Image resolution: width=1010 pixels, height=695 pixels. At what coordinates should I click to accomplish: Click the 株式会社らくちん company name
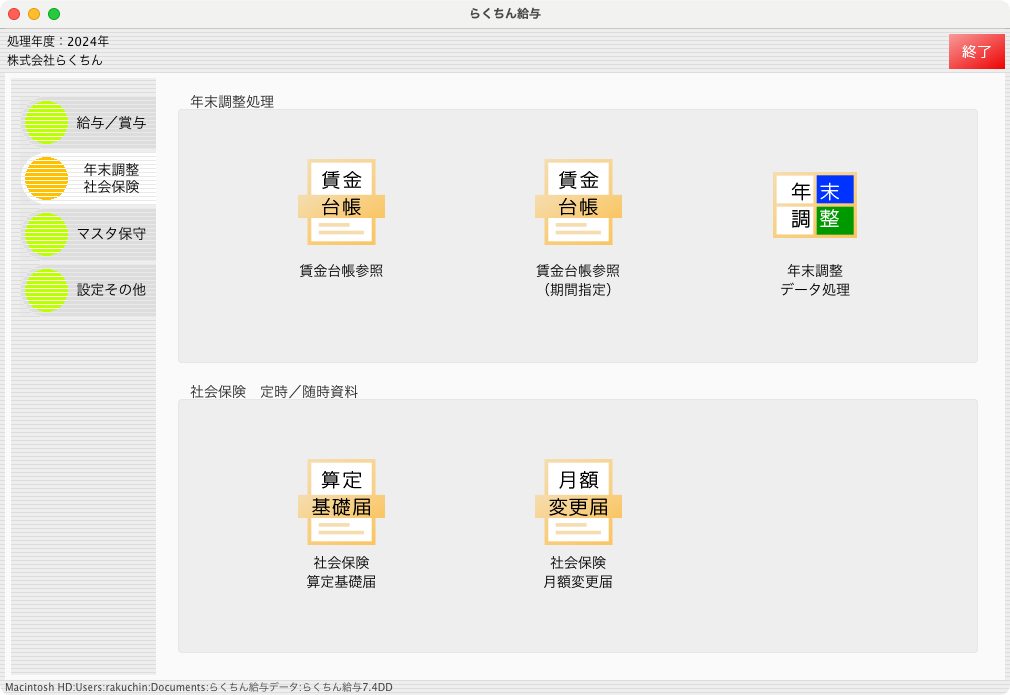pos(55,61)
